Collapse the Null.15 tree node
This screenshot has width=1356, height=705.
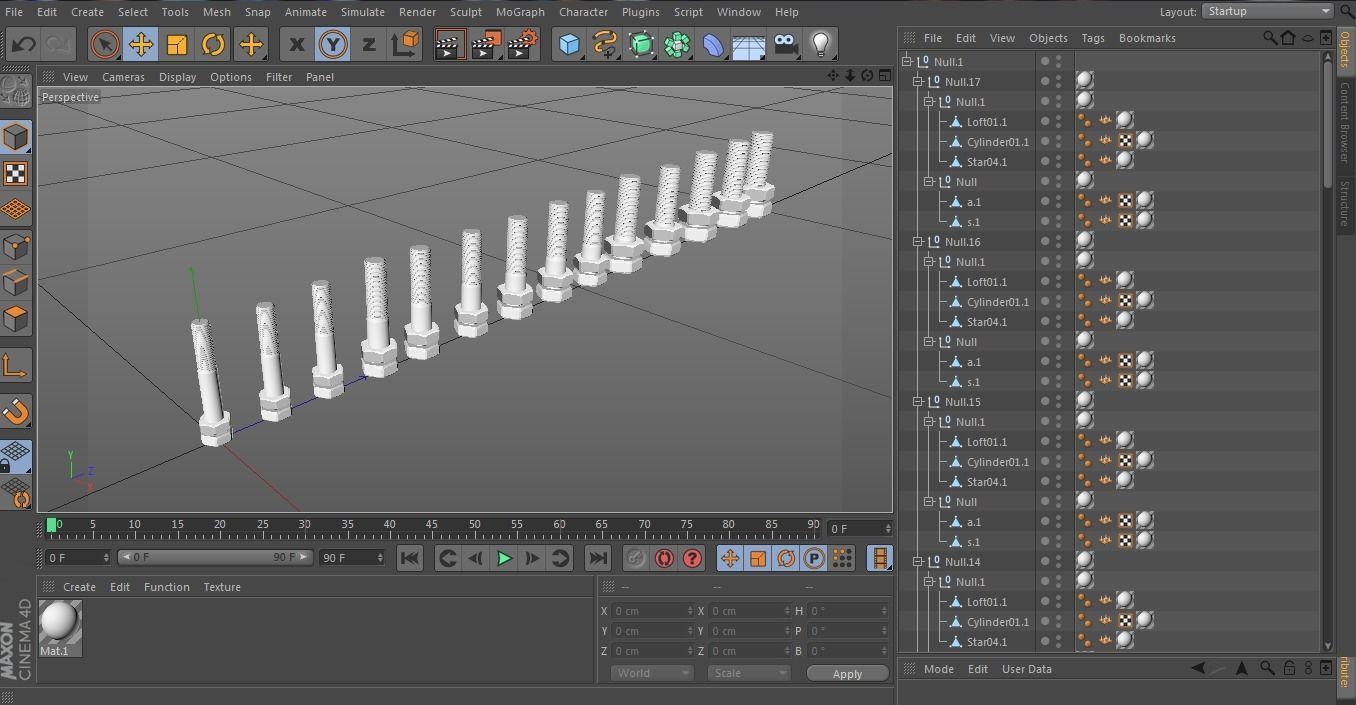click(917, 402)
